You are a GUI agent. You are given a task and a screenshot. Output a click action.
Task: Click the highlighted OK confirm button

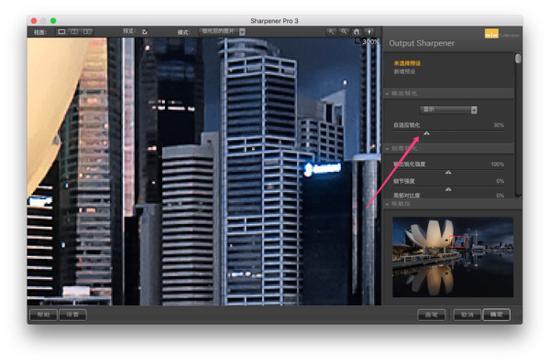click(496, 315)
